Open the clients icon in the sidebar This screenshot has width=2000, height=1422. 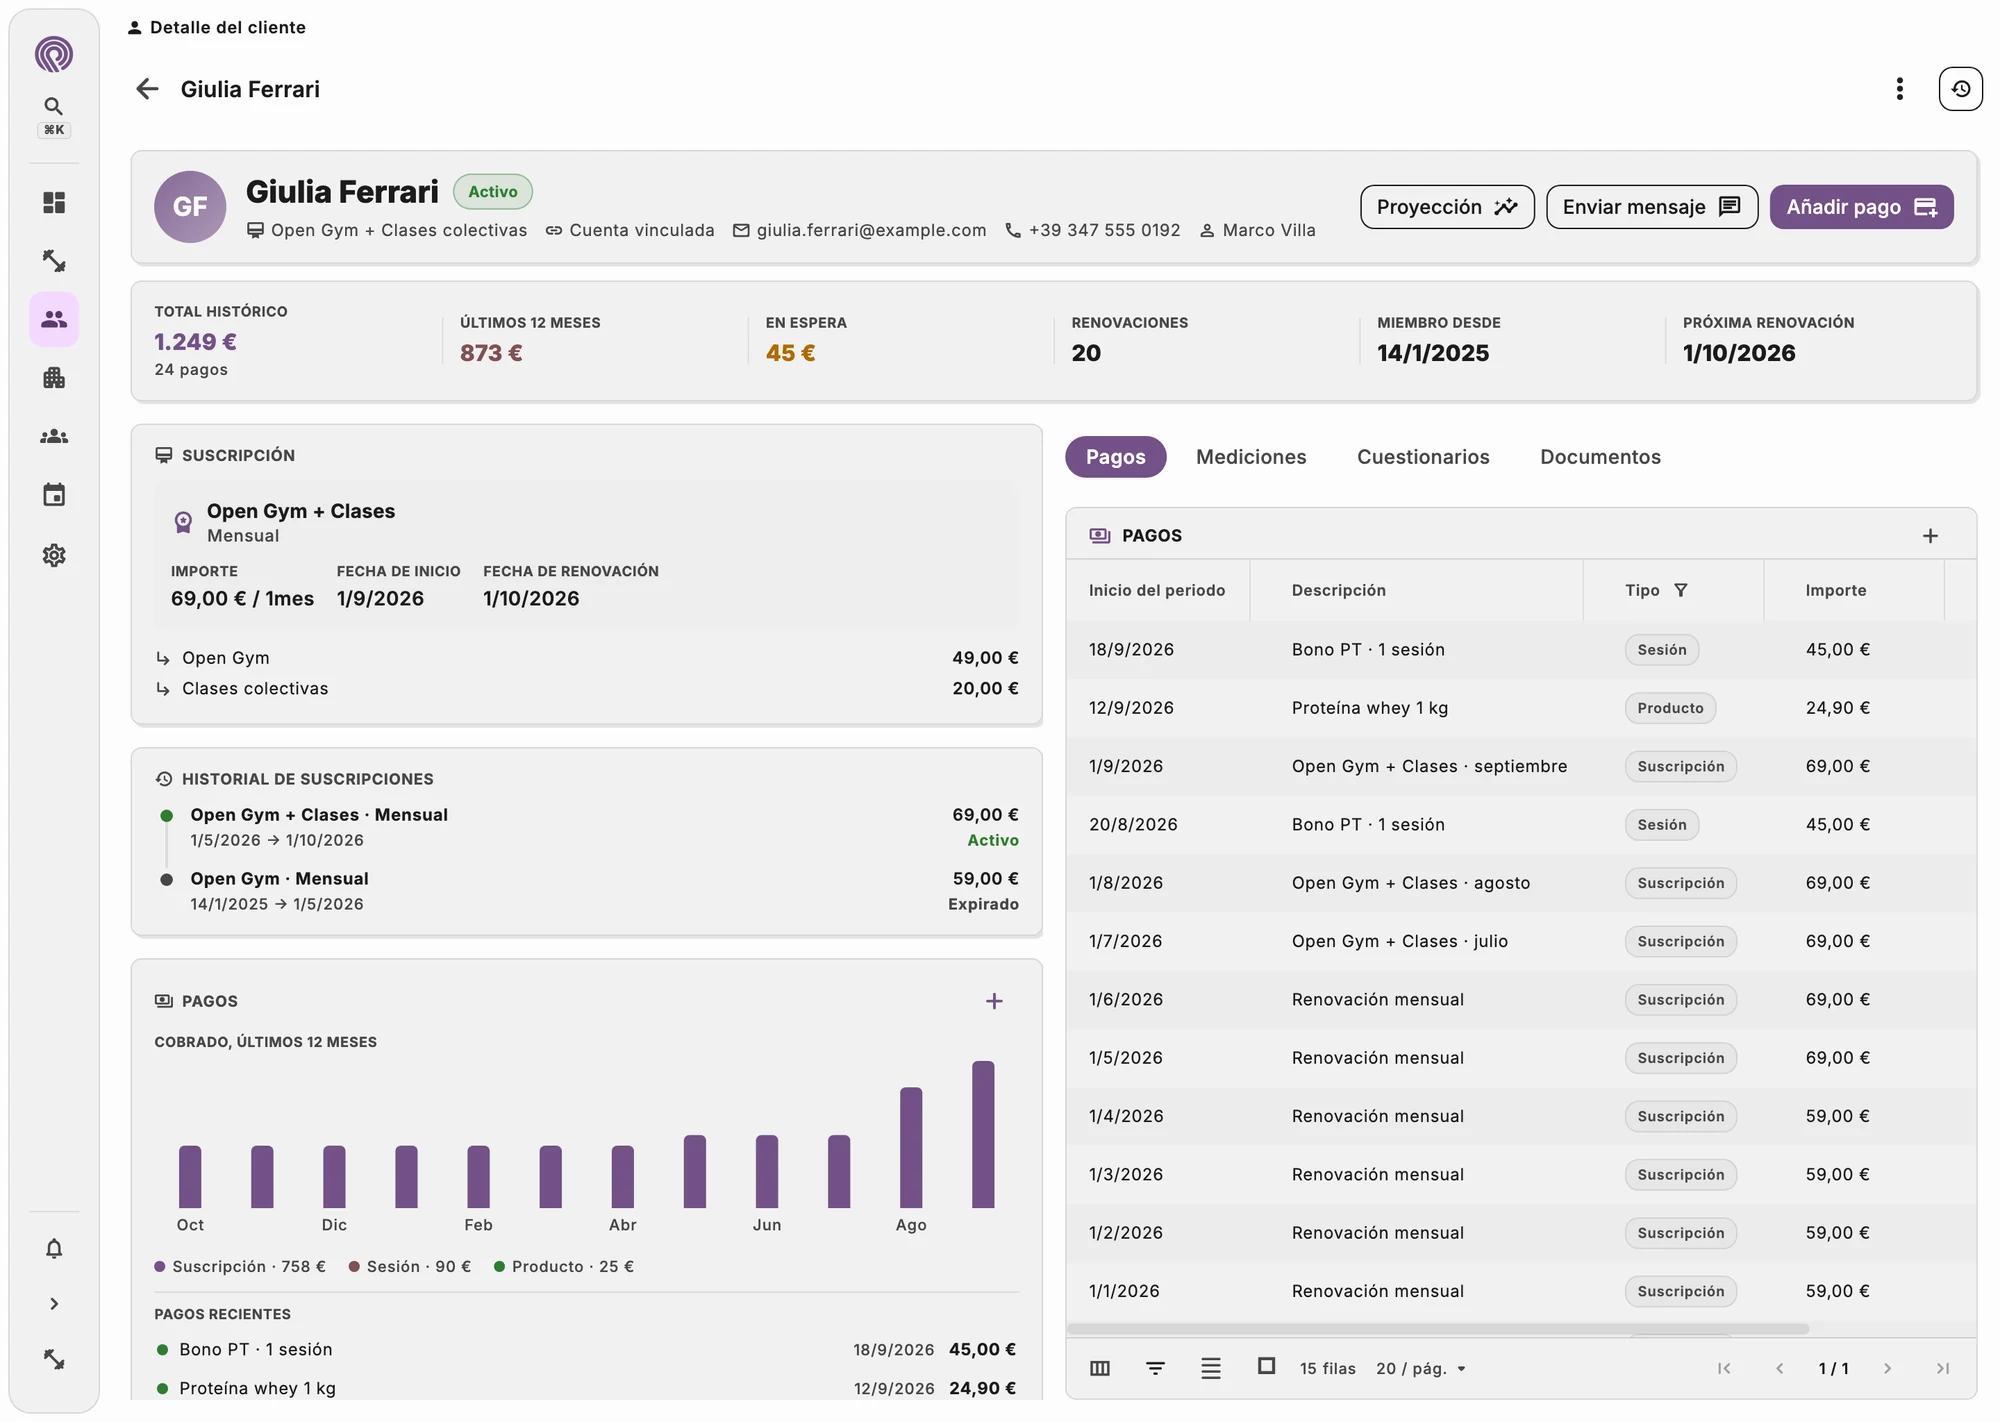point(54,319)
